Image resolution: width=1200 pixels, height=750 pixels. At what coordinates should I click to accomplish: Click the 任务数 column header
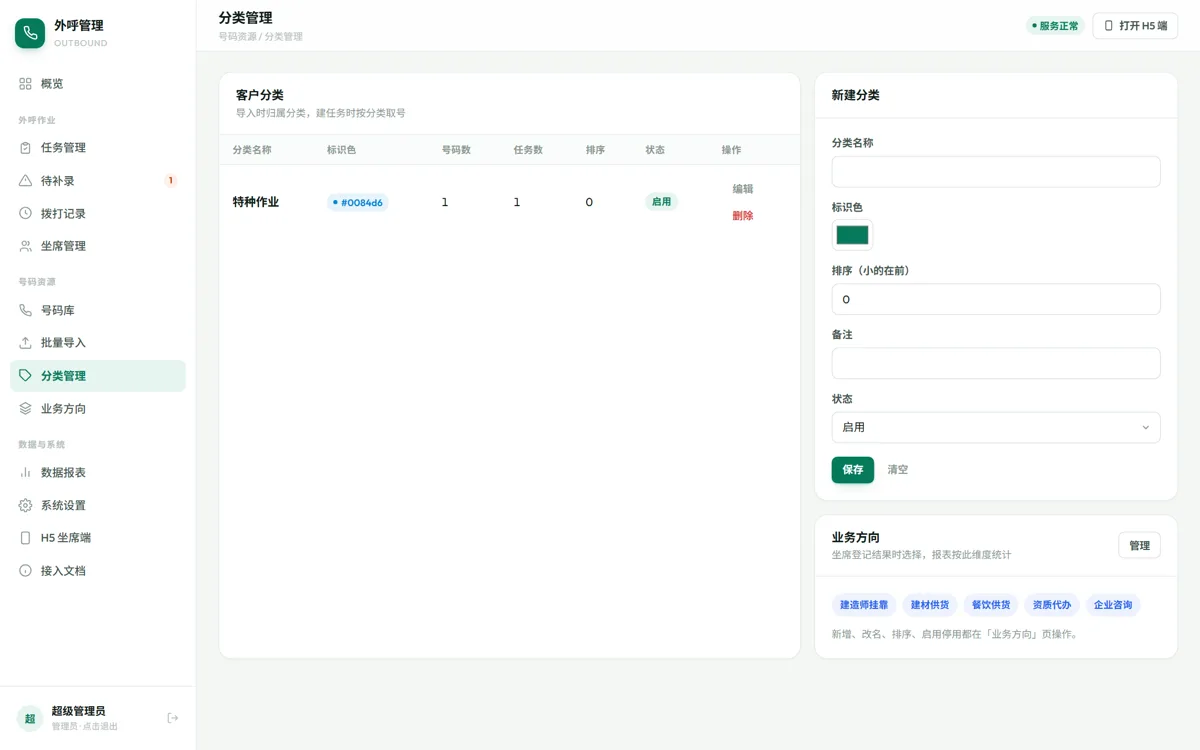coord(528,150)
